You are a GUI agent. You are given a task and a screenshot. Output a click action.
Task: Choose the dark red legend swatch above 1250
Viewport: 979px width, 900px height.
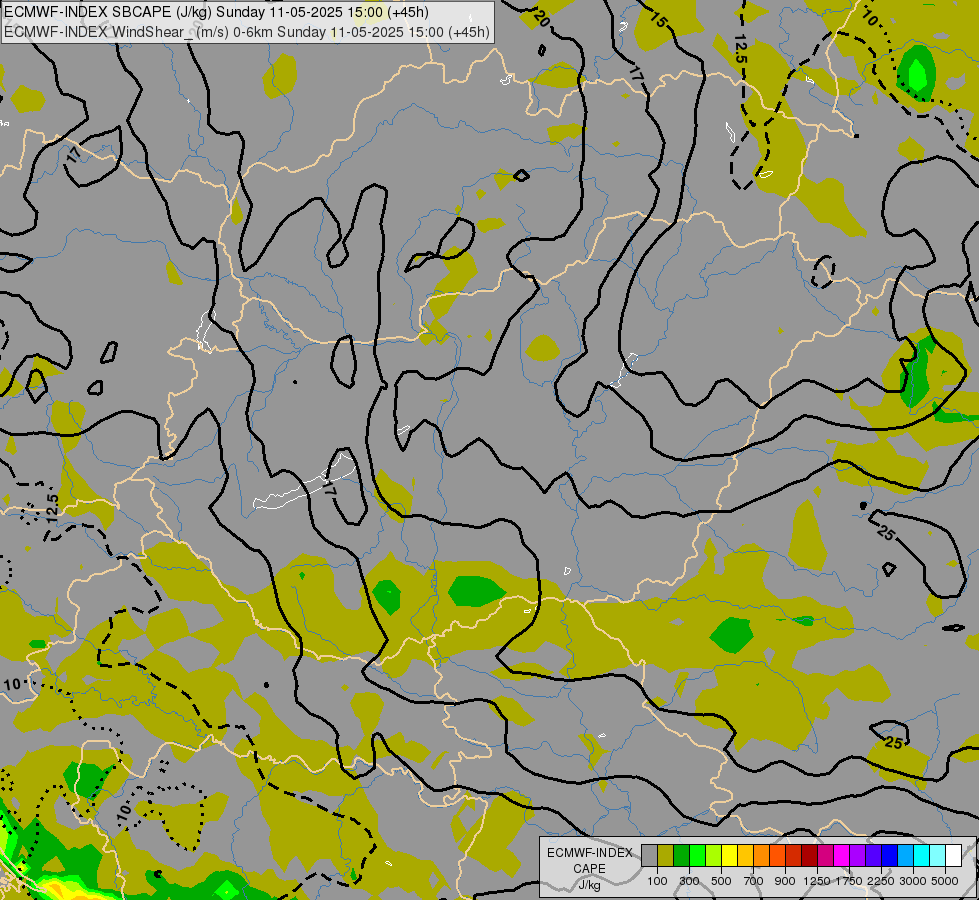click(809, 855)
